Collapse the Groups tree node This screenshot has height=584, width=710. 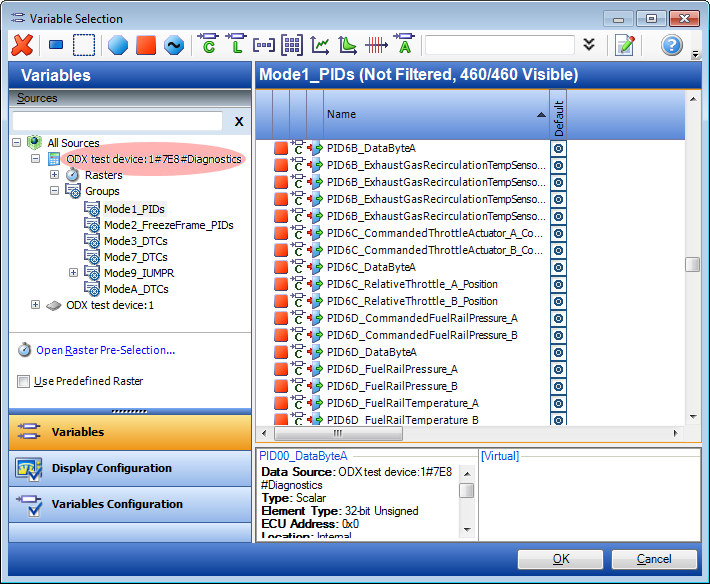[x=54, y=191]
